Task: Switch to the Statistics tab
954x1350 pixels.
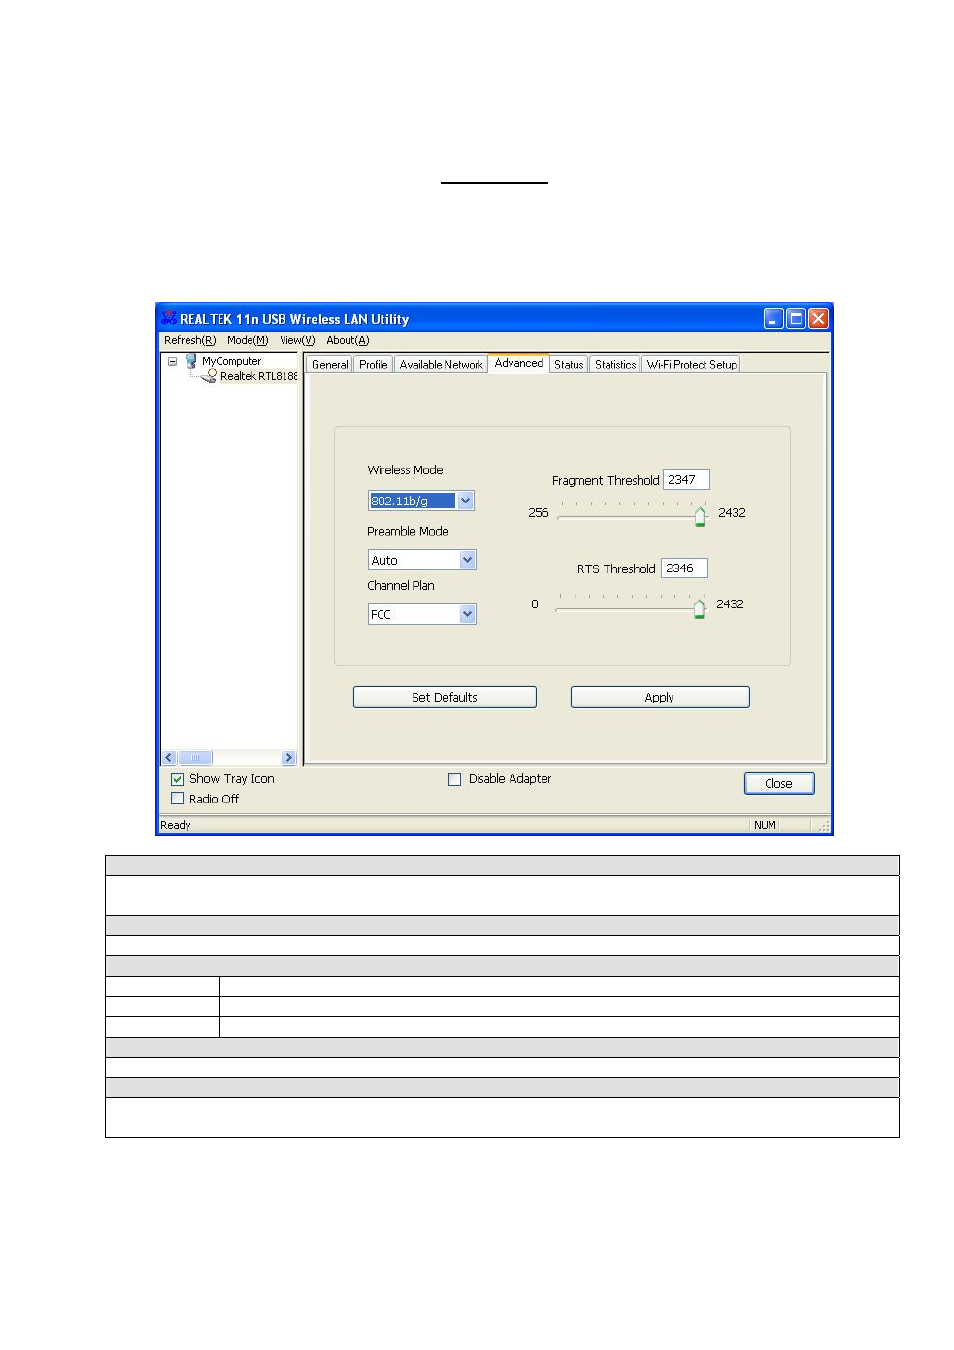Action: point(615,365)
